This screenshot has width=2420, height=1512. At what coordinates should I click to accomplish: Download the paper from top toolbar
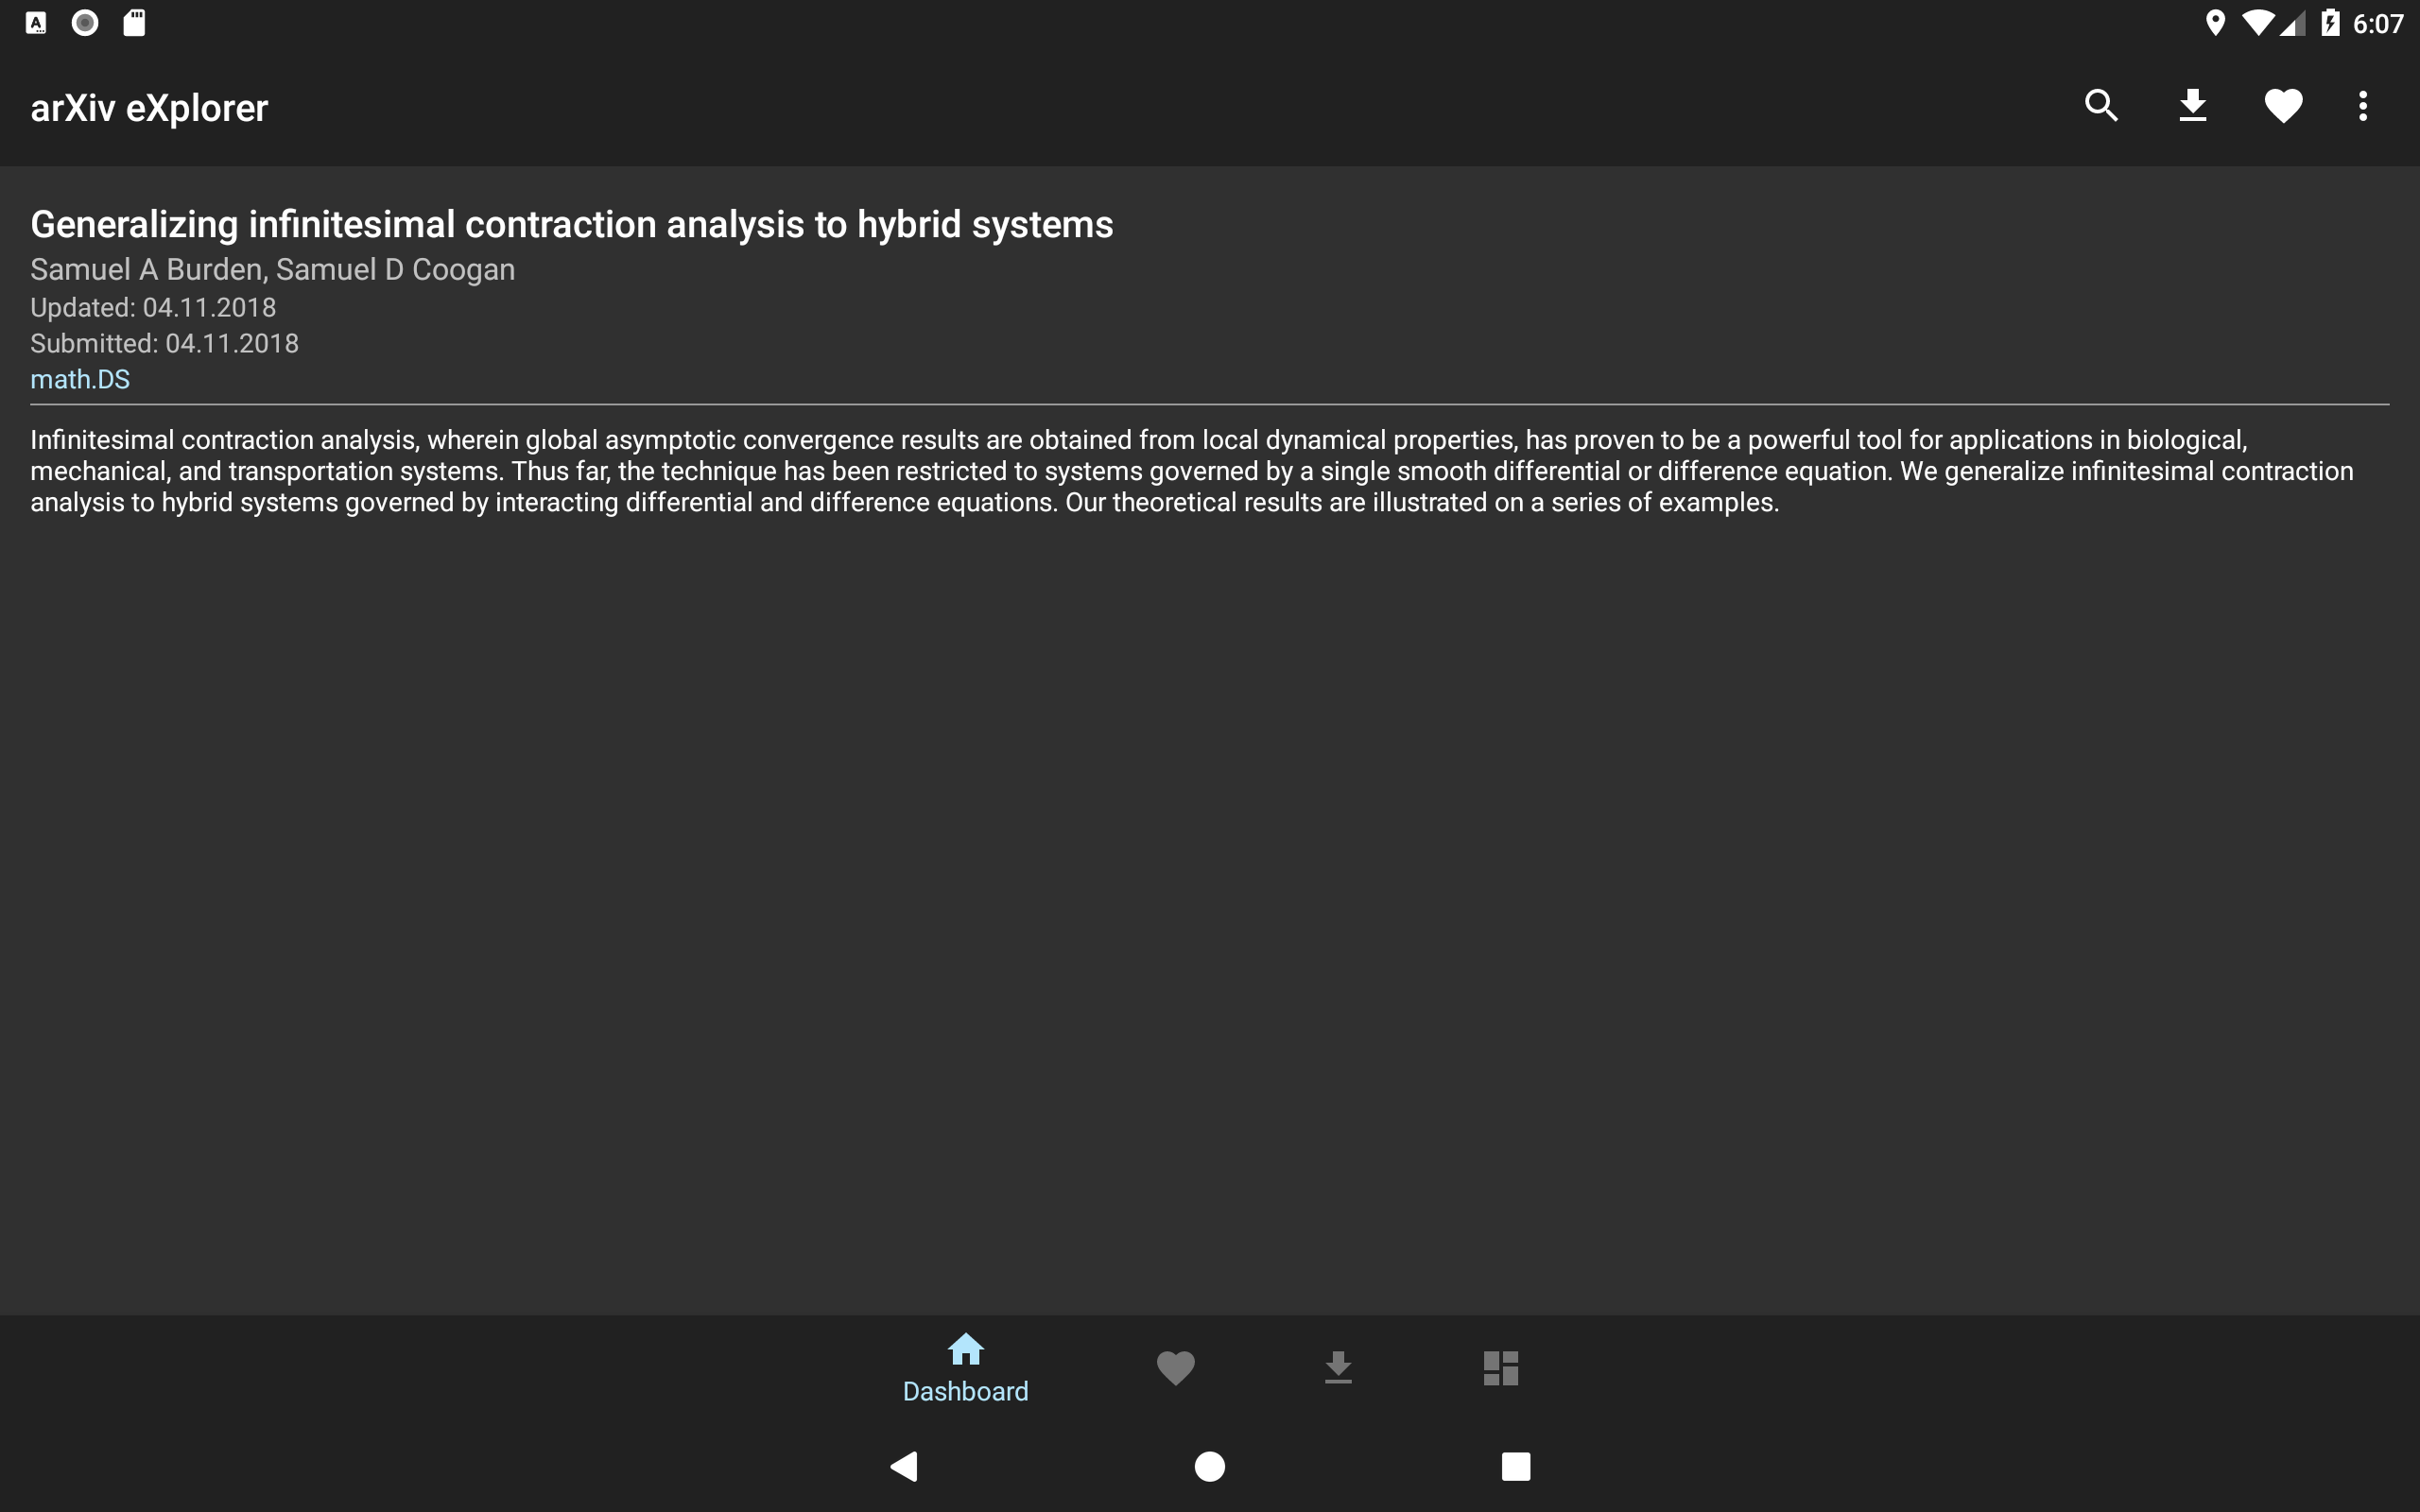[x=2192, y=106]
